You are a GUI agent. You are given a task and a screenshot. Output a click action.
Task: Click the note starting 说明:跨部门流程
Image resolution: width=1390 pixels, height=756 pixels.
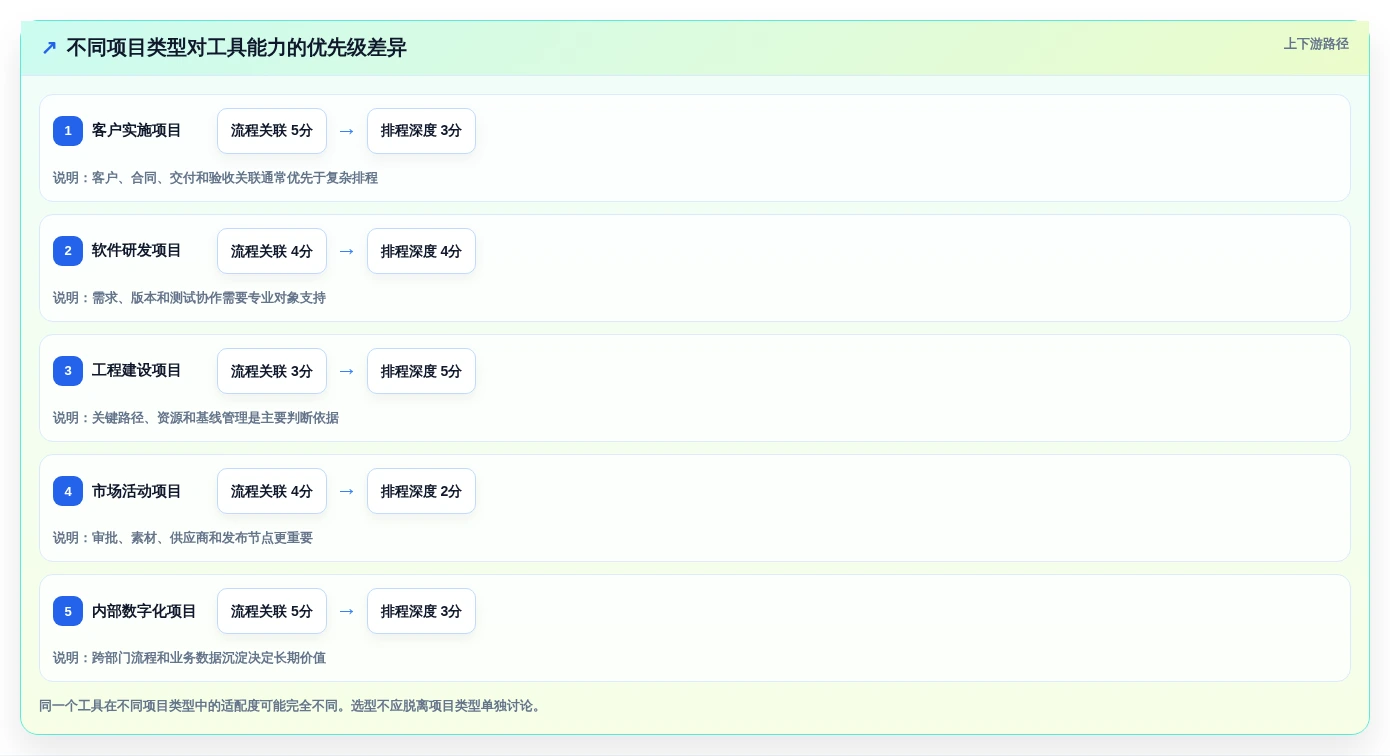point(189,658)
